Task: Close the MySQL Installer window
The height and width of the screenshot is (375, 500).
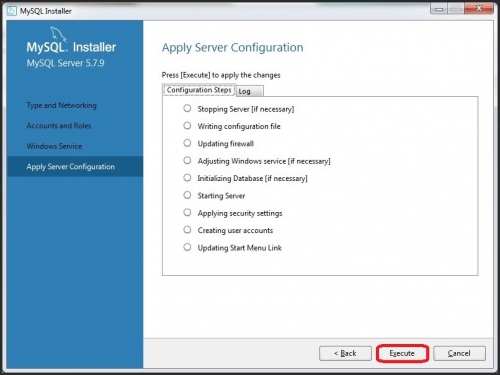Action: point(479,9)
